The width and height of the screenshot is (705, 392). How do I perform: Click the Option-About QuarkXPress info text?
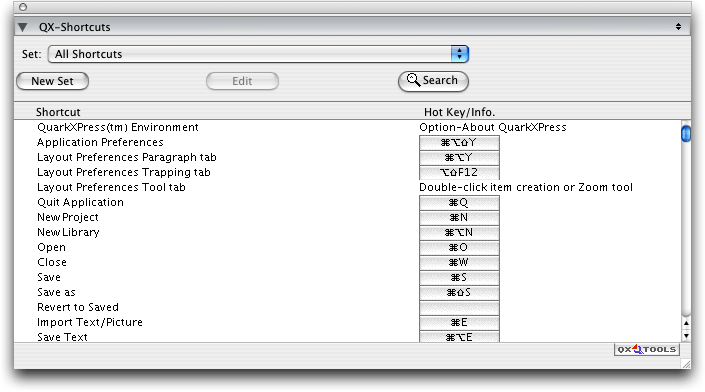click(493, 127)
